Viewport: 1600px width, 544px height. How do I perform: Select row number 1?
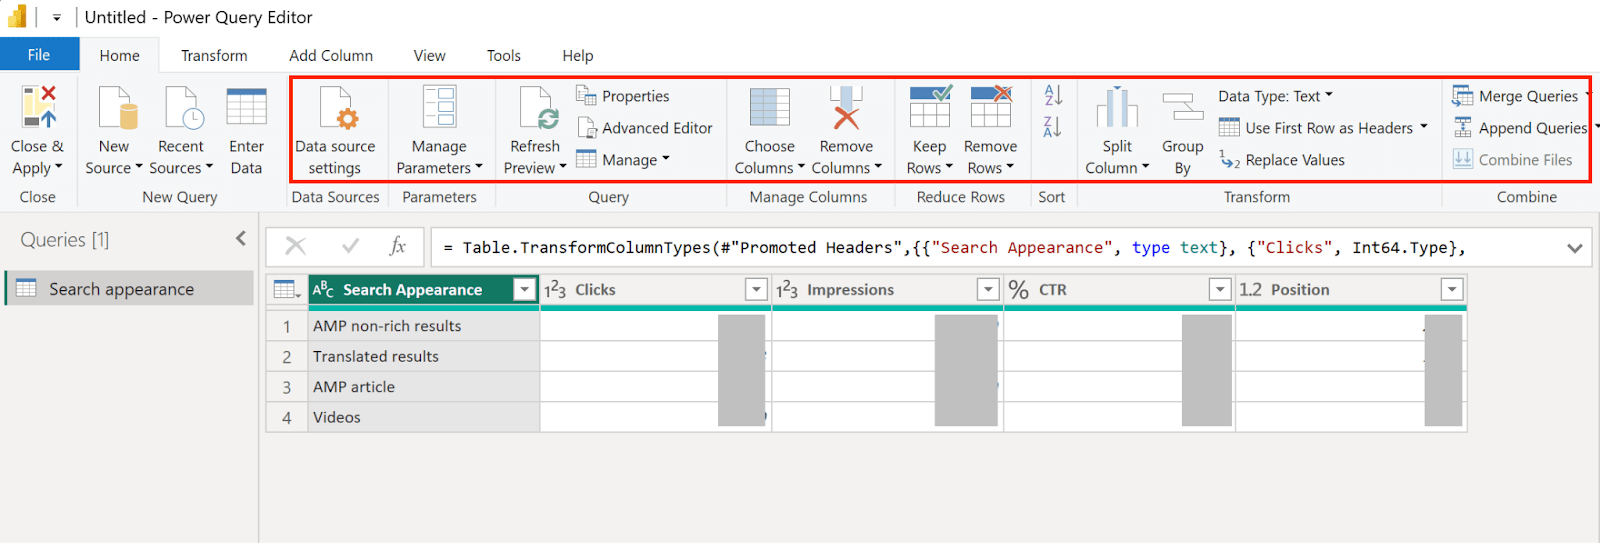287,326
